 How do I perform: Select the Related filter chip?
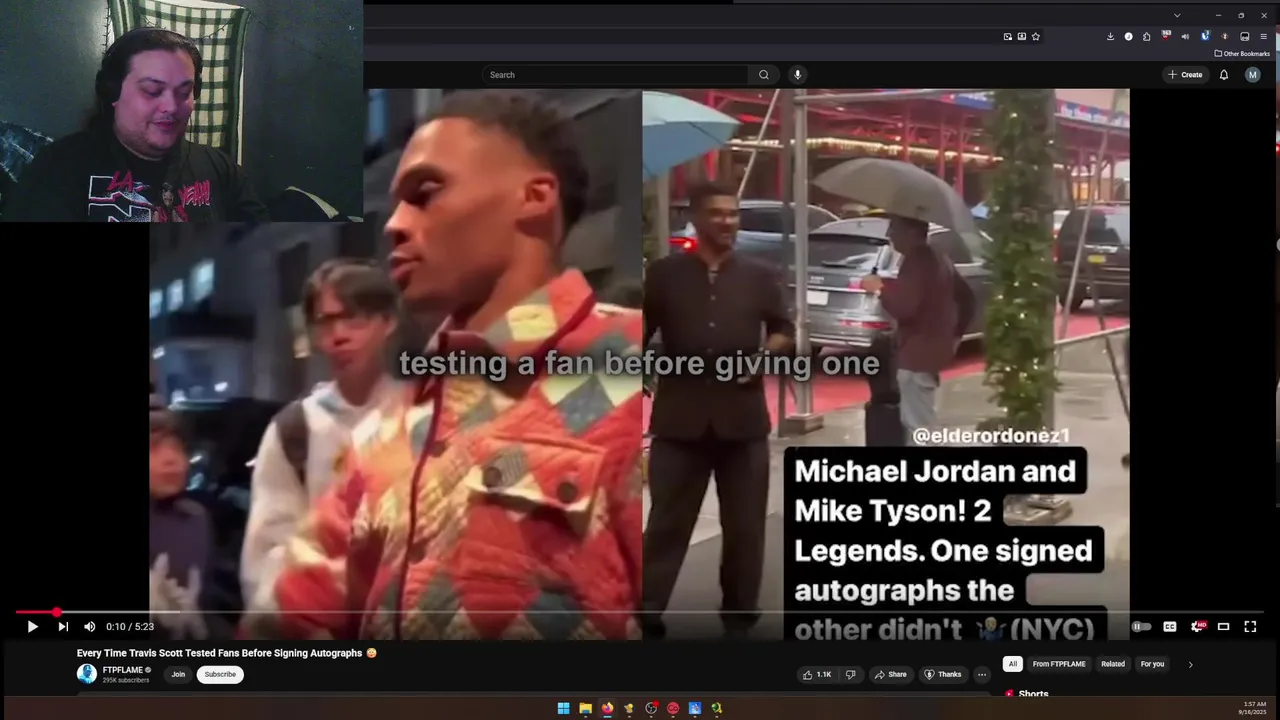[1113, 664]
